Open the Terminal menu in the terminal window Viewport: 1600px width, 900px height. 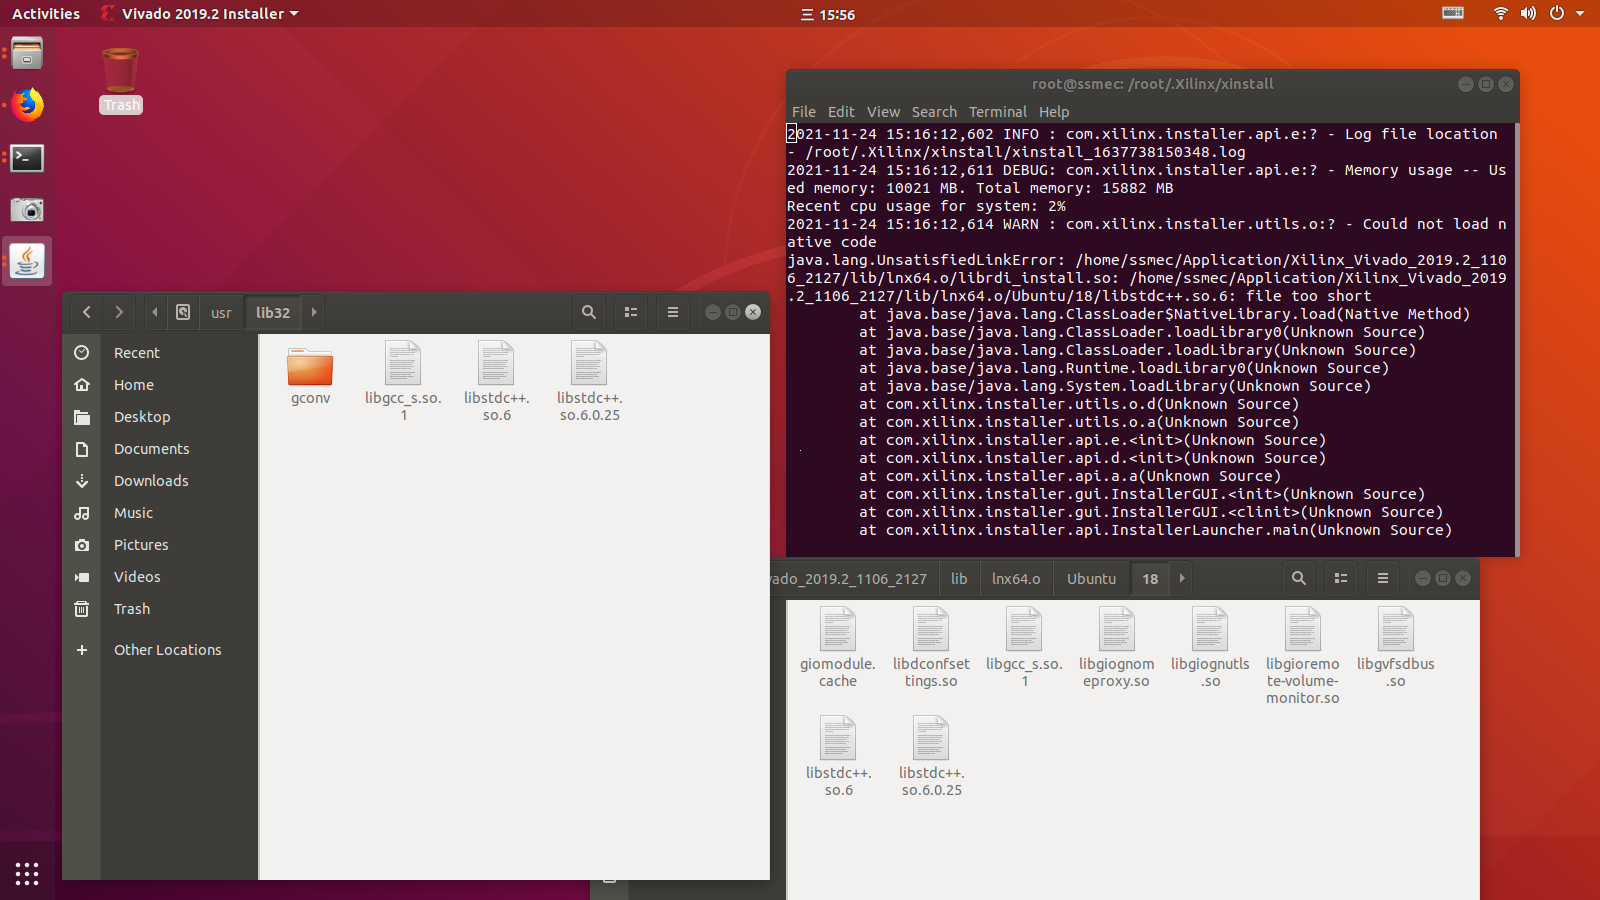pyautogui.click(x=997, y=111)
